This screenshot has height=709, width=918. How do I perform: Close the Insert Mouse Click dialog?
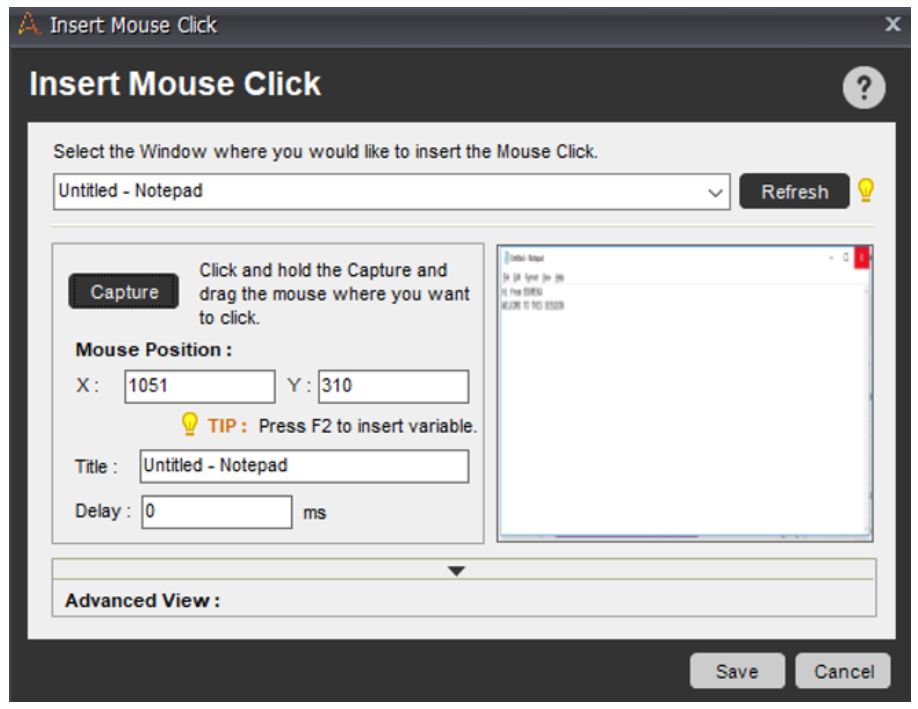pos(892,24)
